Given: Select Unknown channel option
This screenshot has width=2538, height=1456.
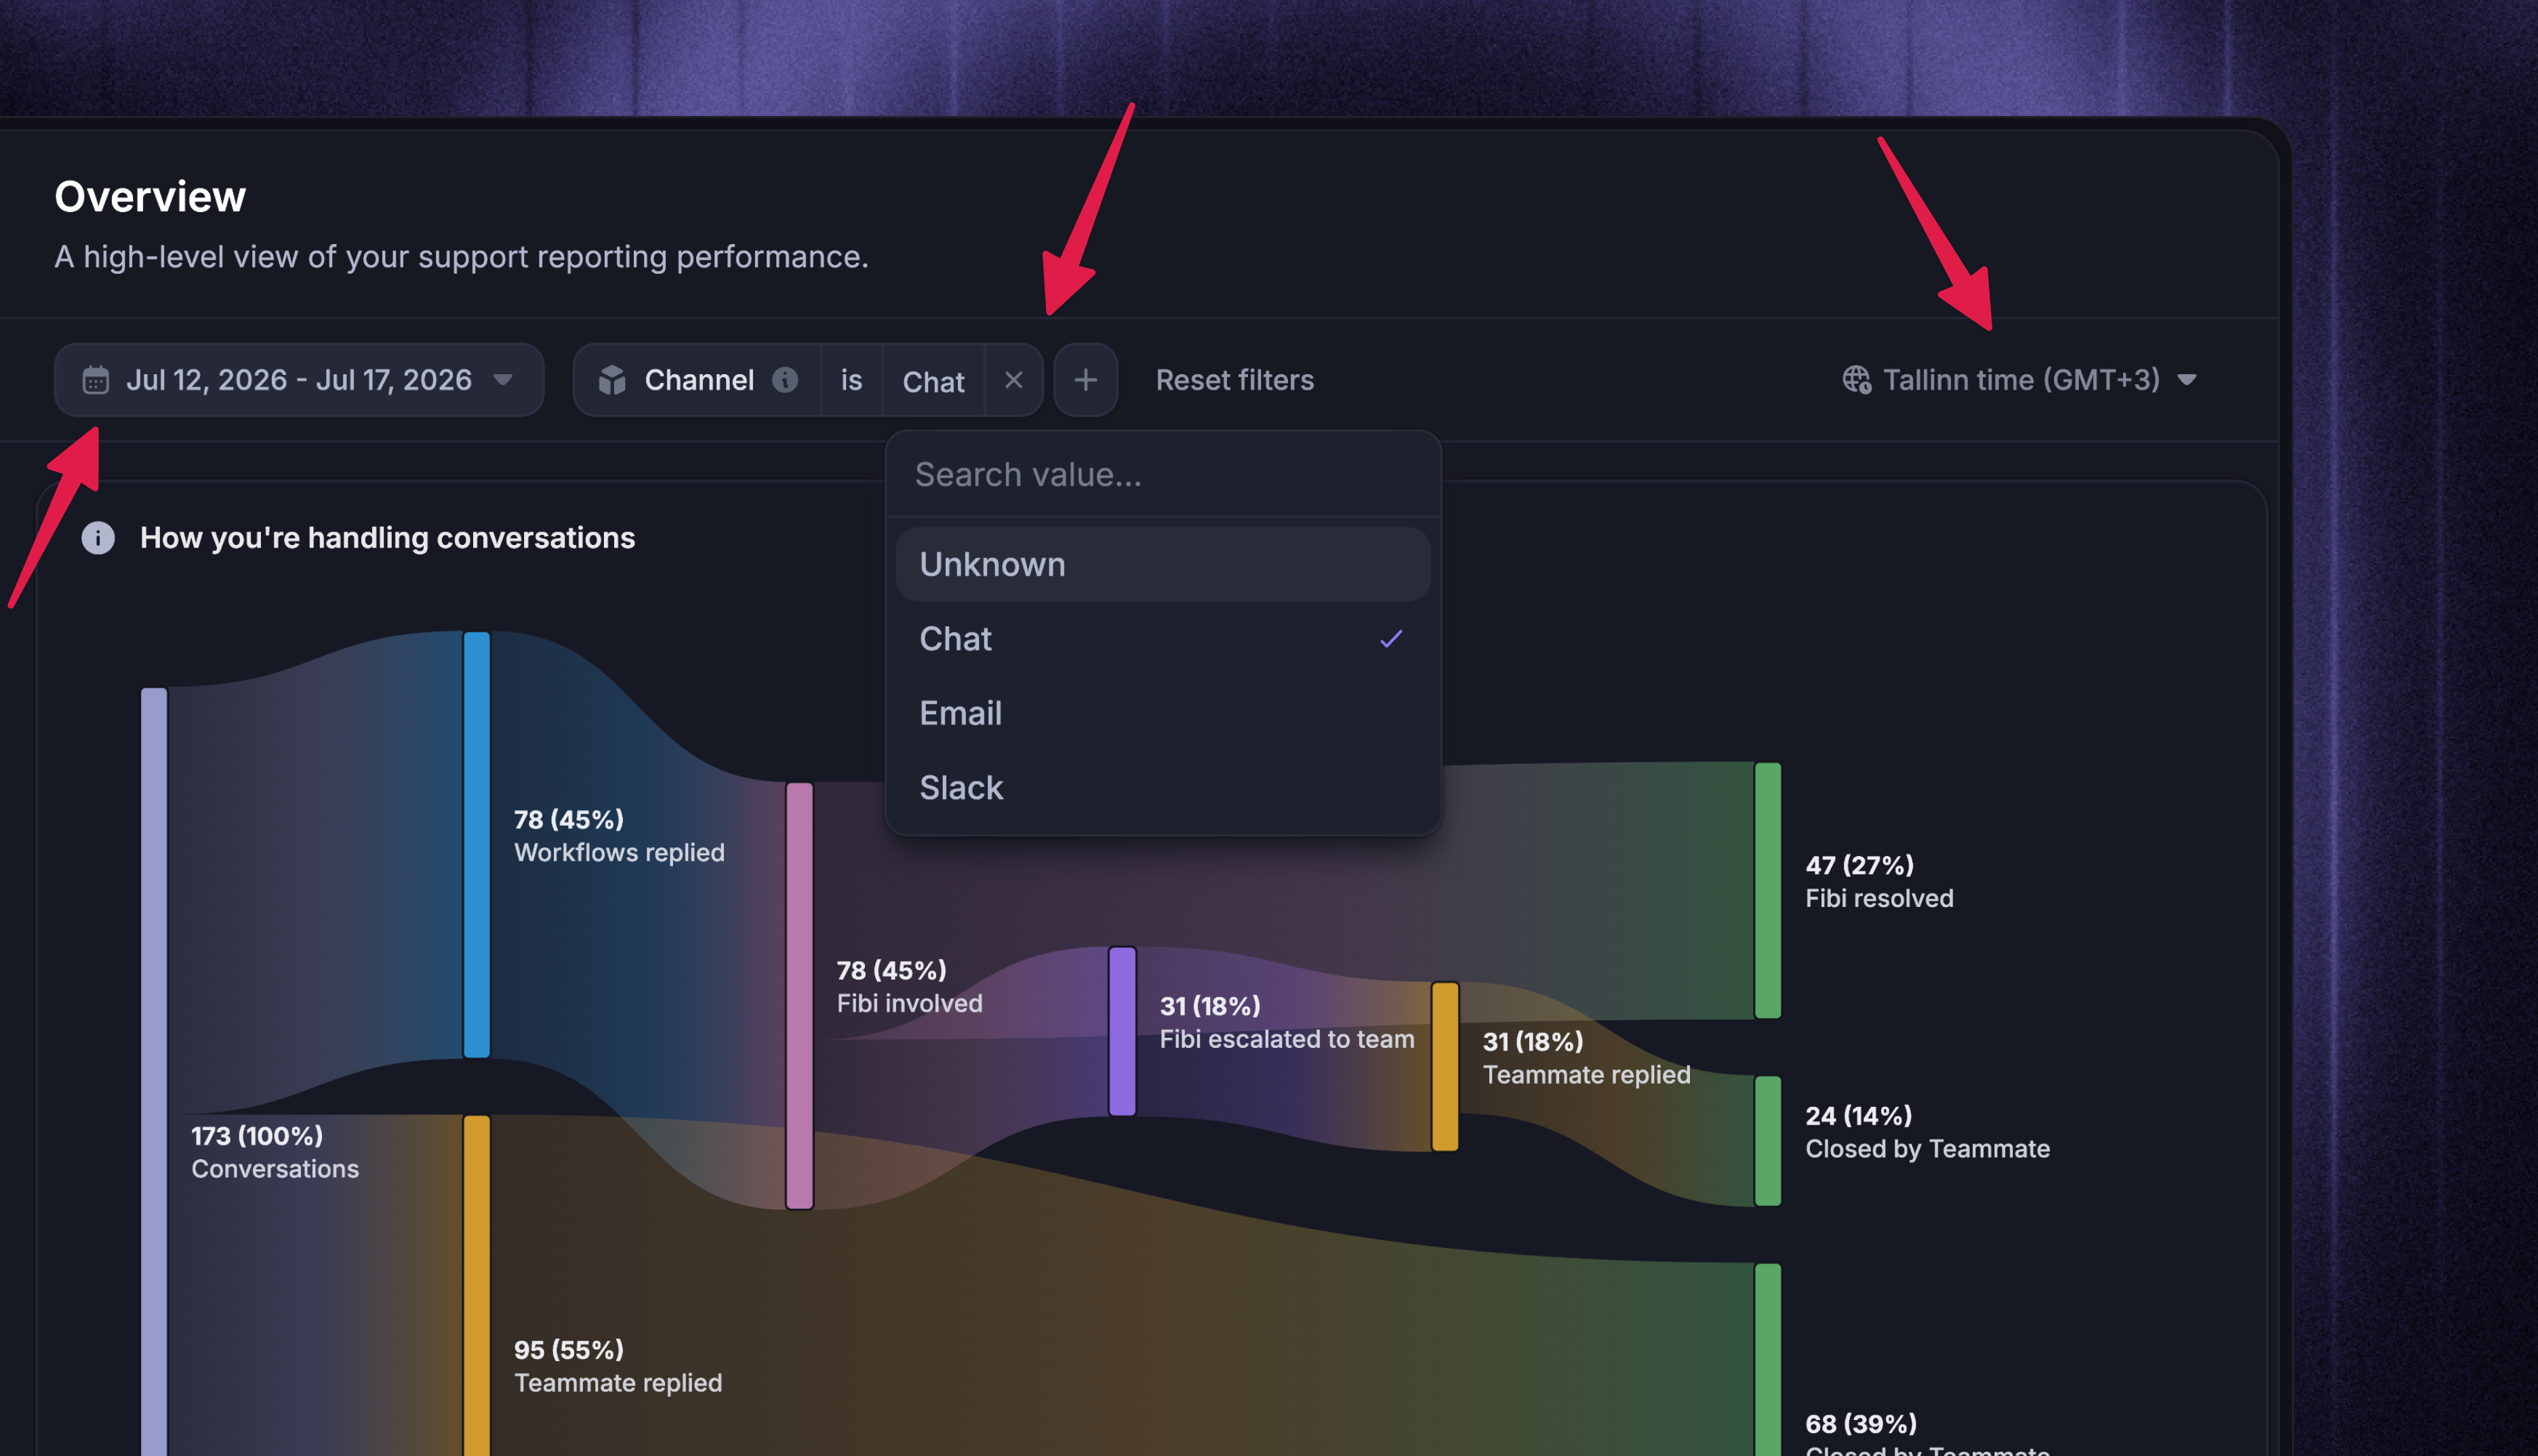Looking at the screenshot, I should 1163,564.
